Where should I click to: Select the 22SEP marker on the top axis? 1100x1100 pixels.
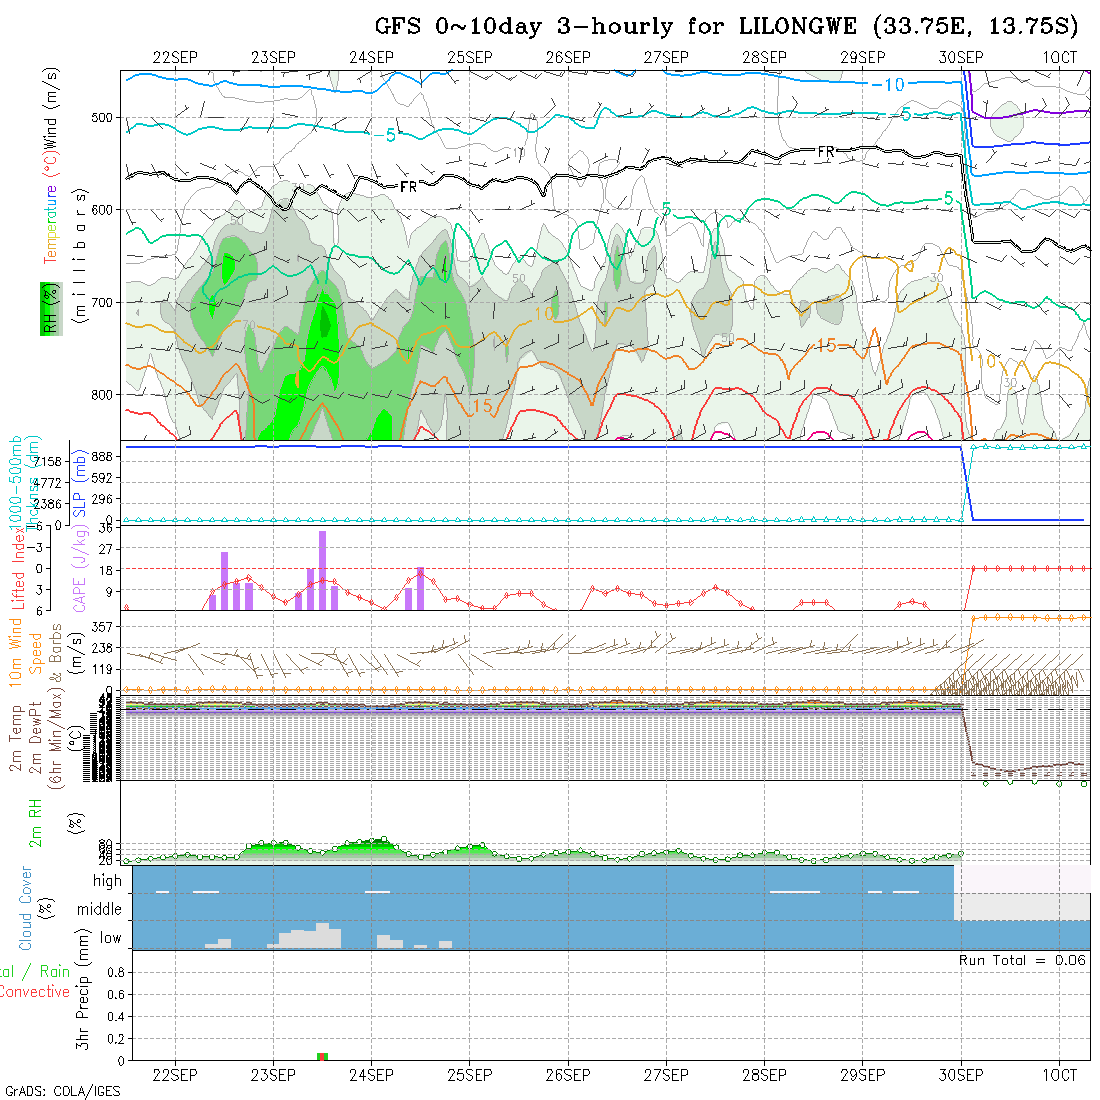175,58
